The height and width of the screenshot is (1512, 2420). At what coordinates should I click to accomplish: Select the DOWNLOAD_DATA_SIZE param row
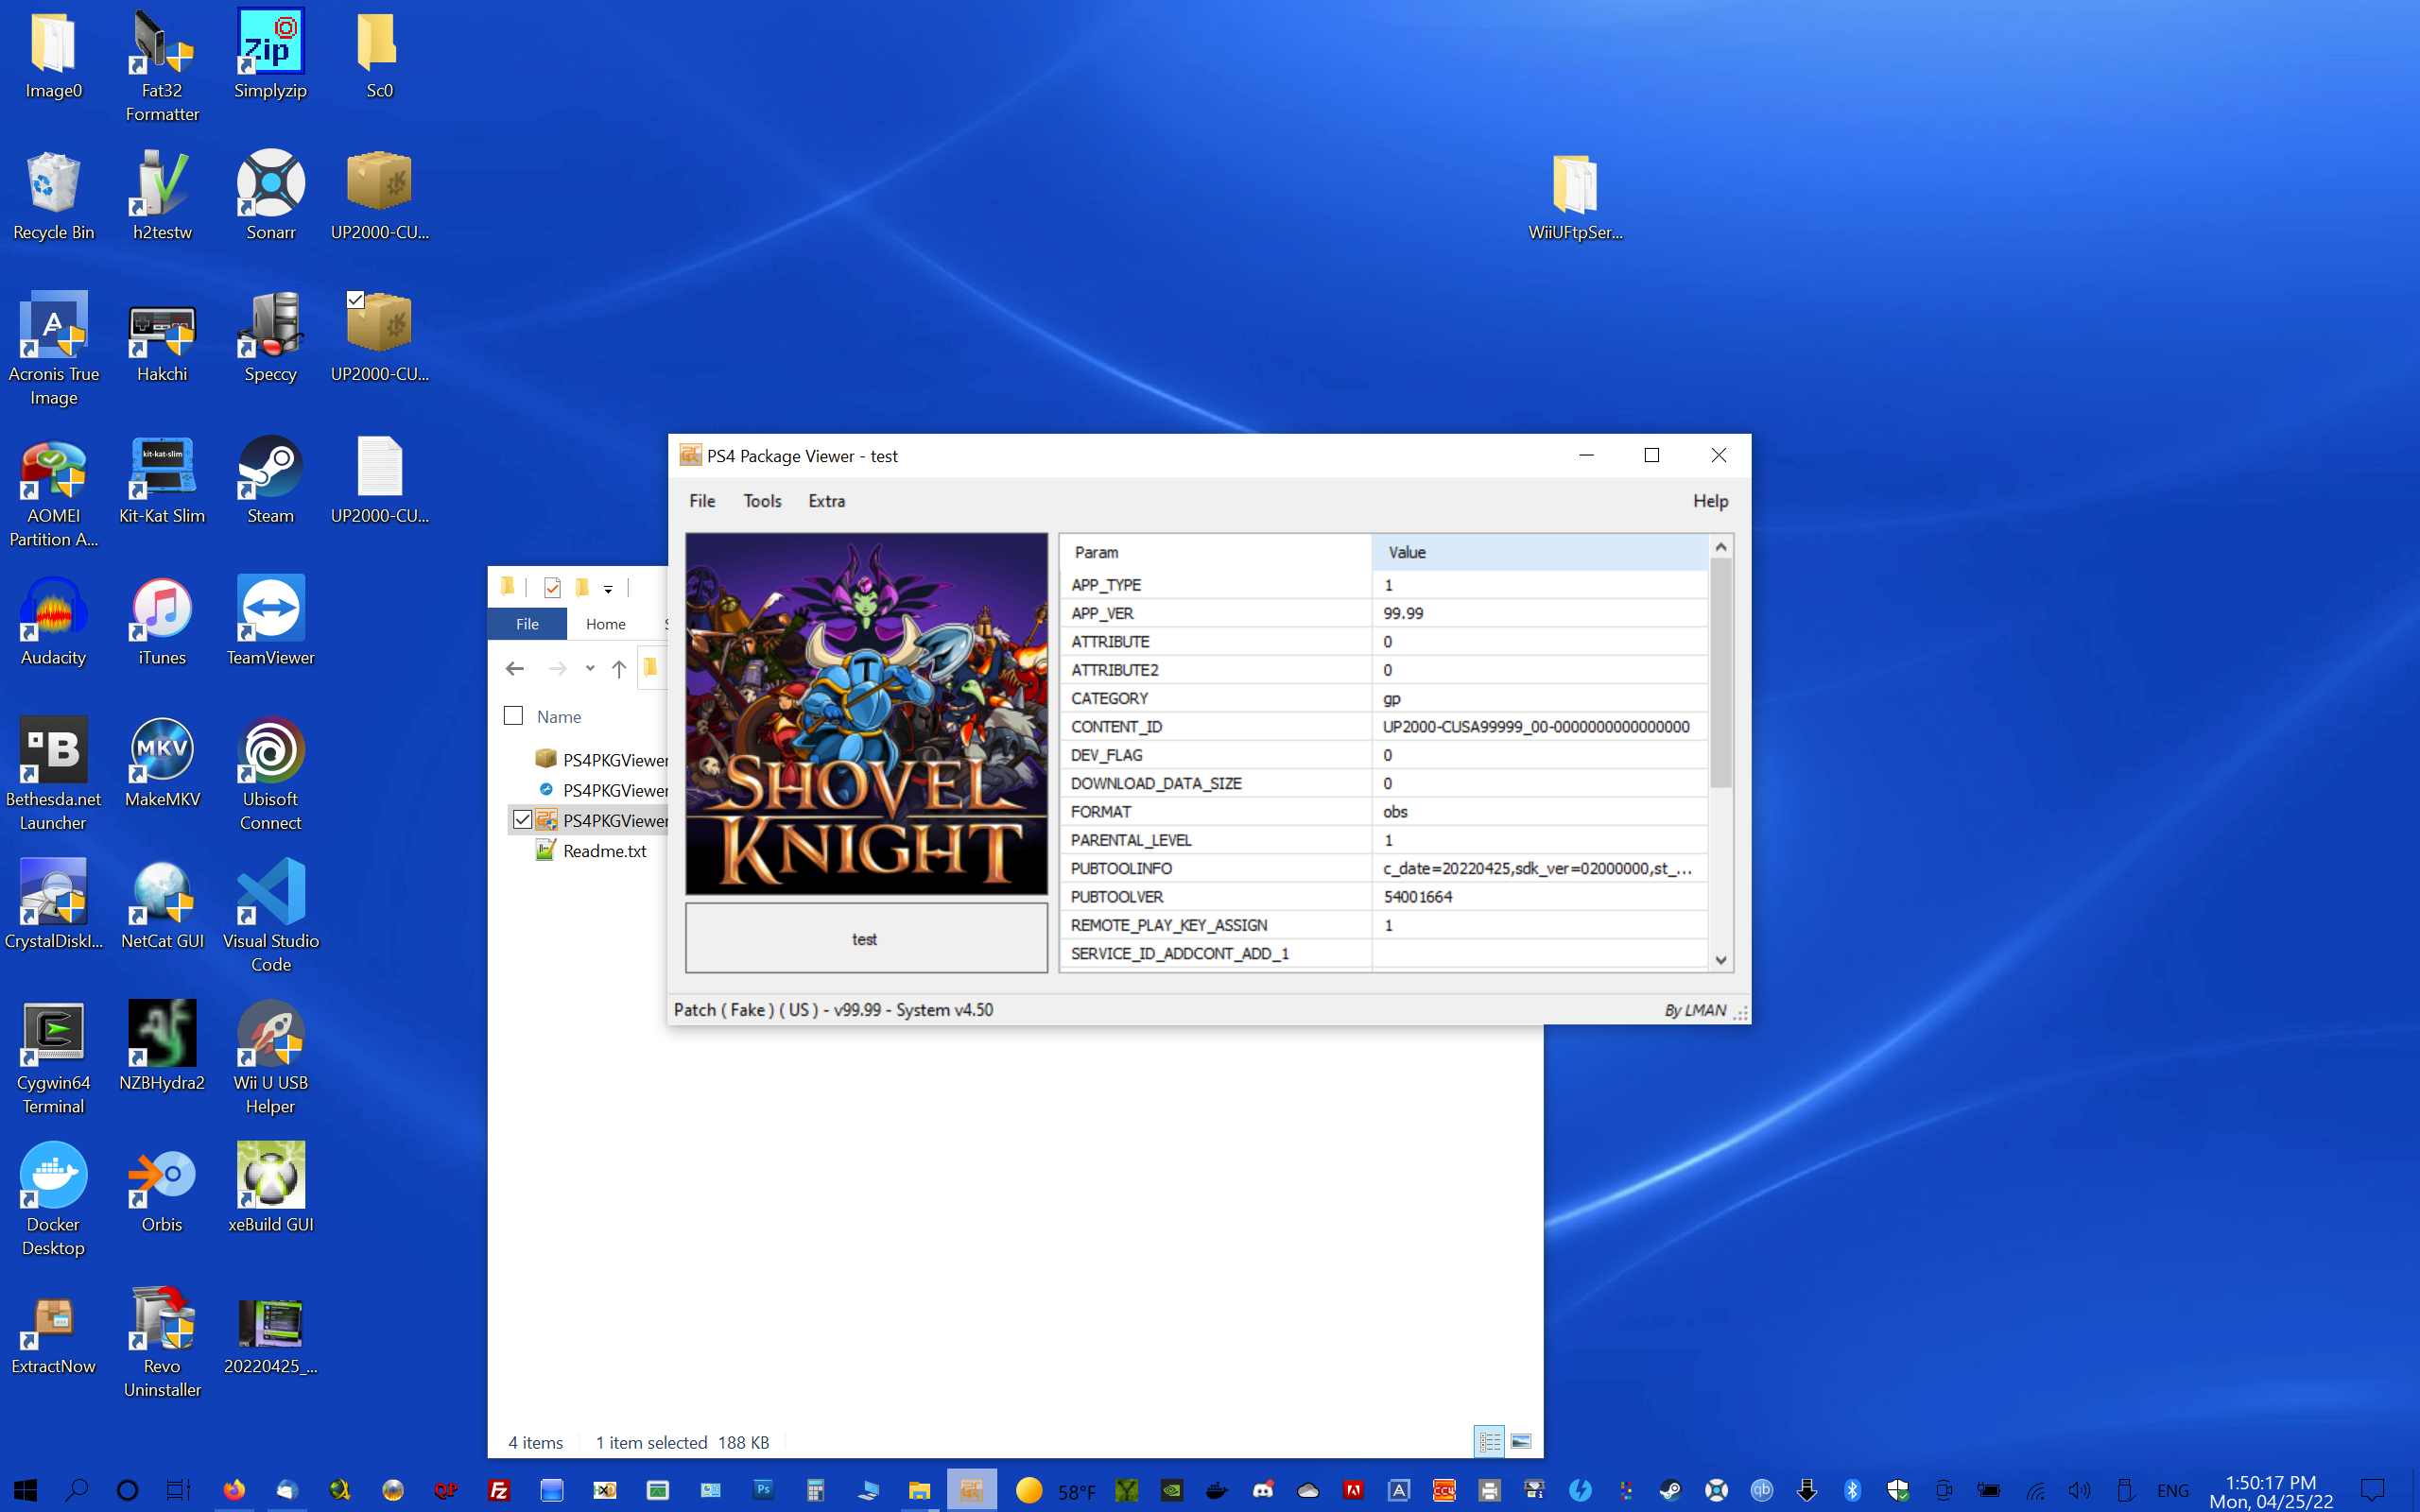coord(1384,783)
